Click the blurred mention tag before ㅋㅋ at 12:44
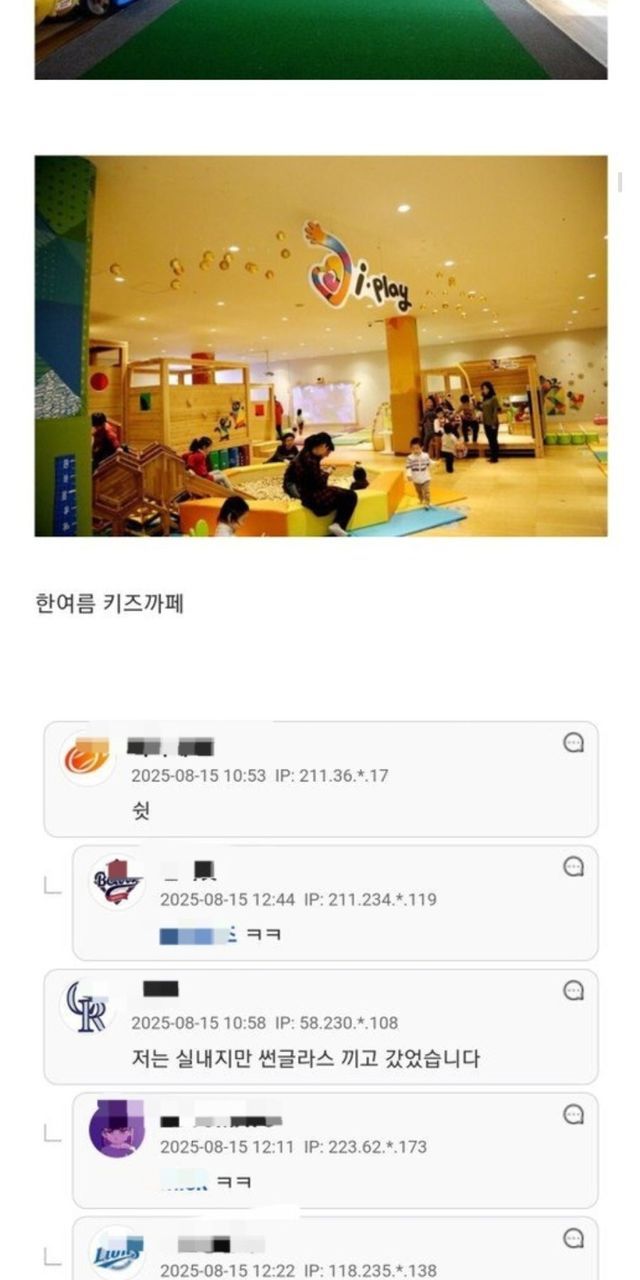 (198, 936)
